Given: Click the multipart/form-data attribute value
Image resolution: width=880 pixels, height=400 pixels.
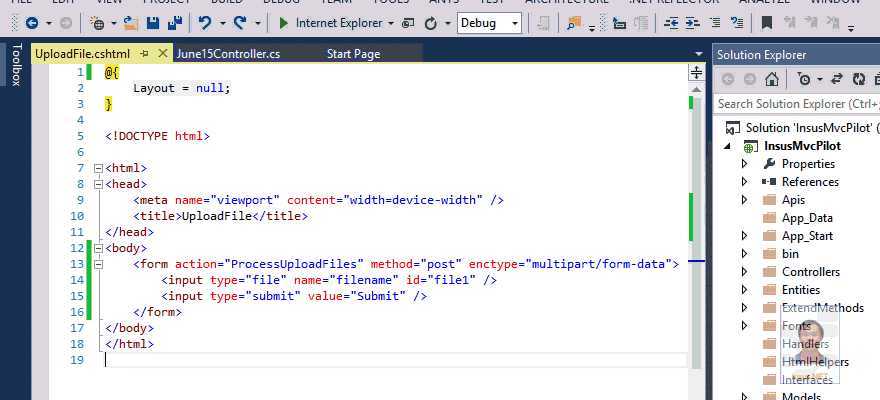Looking at the screenshot, I should click(x=598, y=264).
